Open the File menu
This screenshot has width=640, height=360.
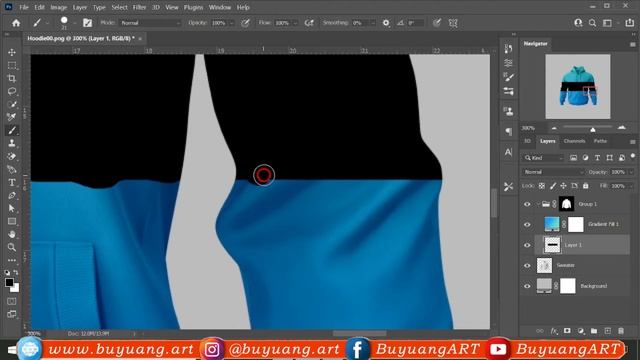(24, 7)
